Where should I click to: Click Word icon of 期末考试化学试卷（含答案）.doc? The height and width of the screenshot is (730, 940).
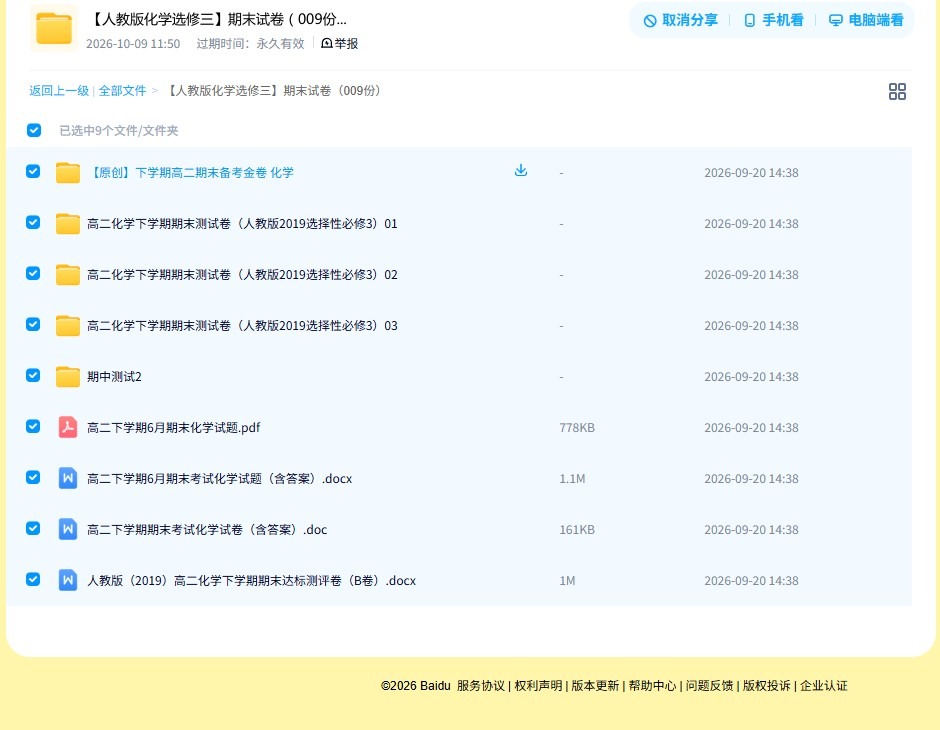(x=68, y=529)
